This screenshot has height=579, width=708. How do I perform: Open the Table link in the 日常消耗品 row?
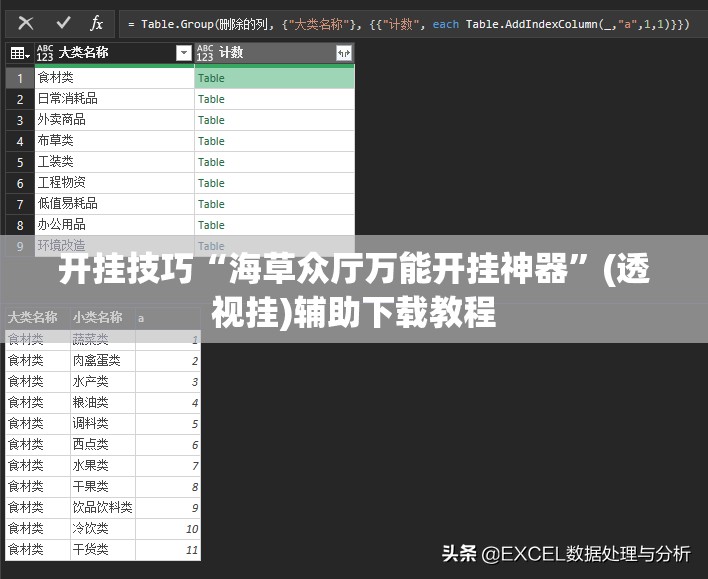click(x=211, y=99)
